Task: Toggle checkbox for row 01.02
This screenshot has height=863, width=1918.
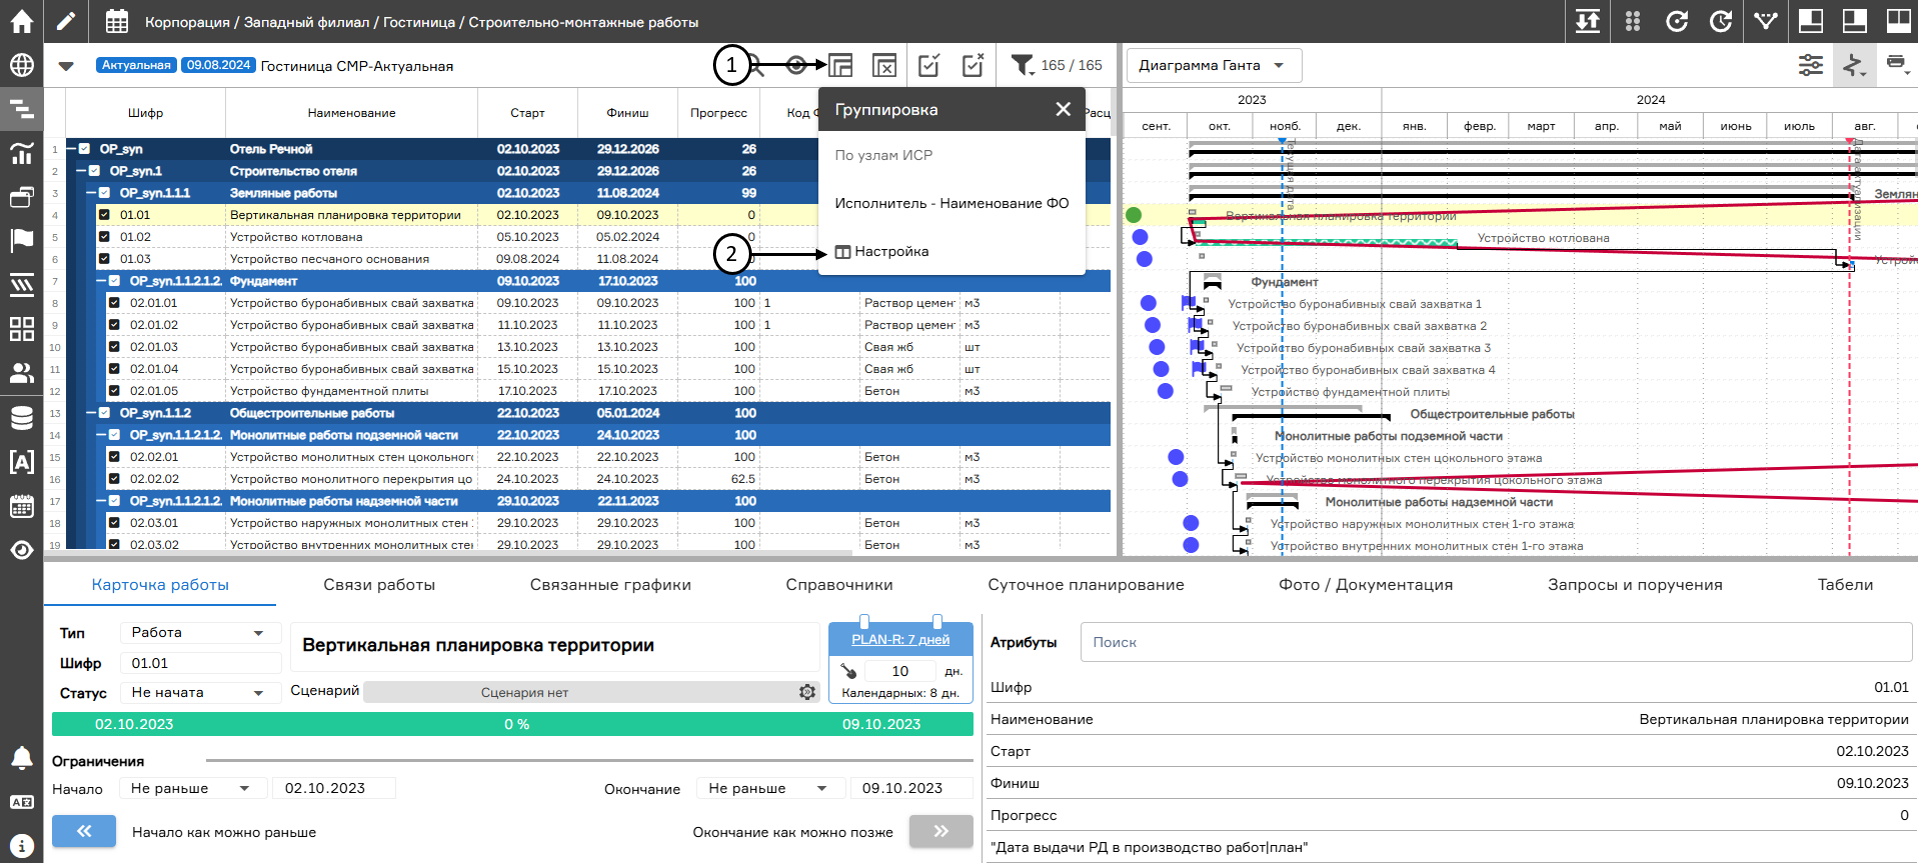Action: pos(104,237)
